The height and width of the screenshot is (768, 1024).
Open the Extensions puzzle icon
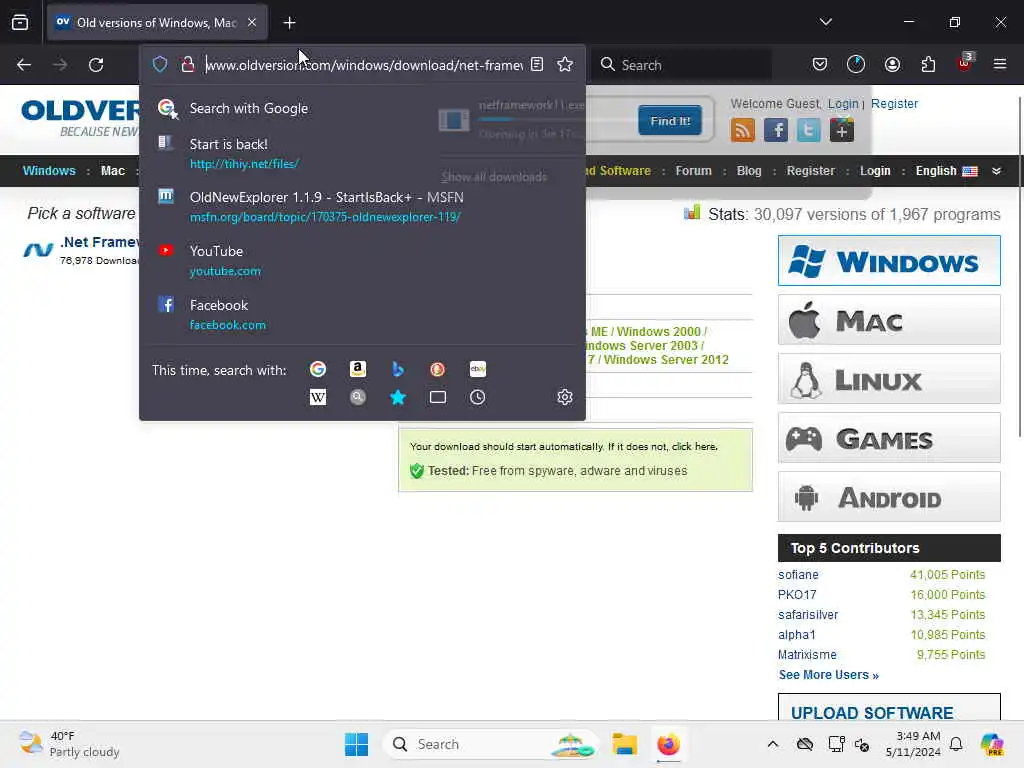coord(928,64)
